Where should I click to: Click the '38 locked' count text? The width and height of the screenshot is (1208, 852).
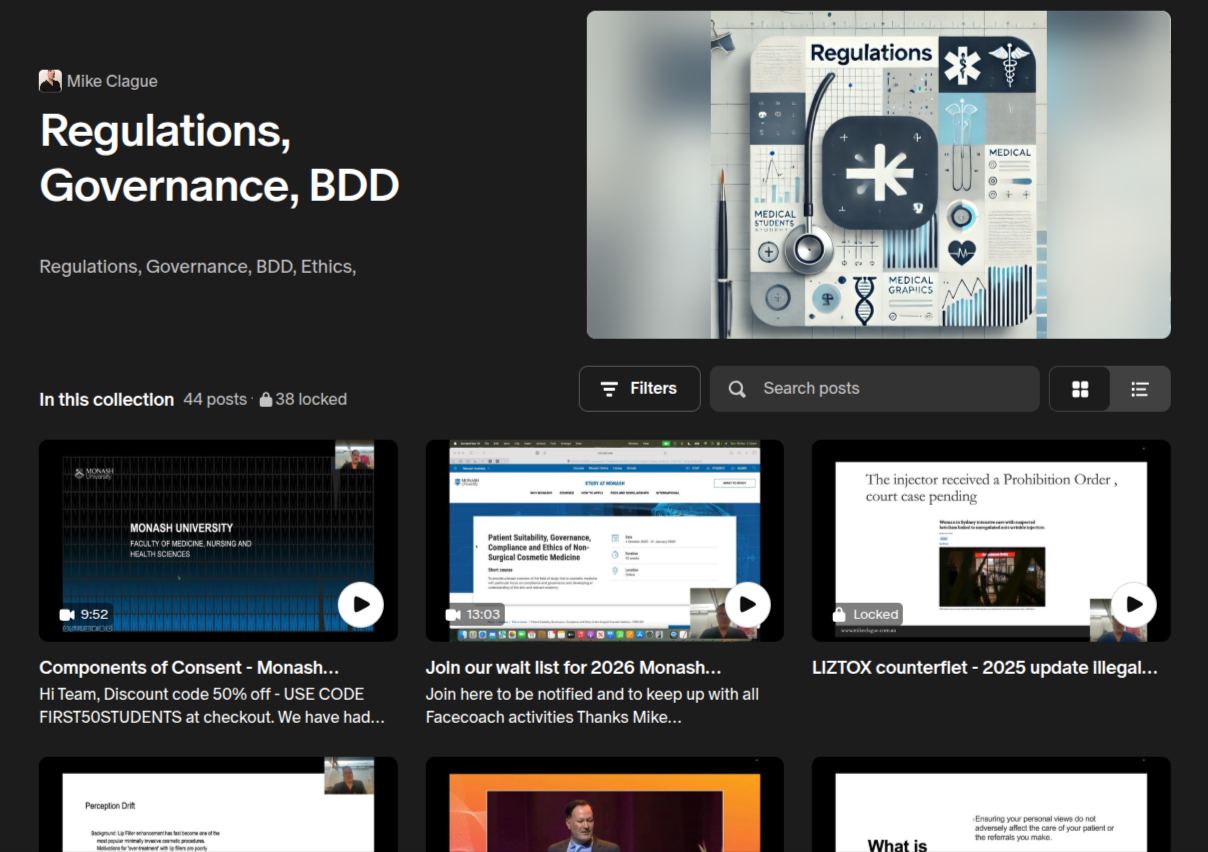310,399
